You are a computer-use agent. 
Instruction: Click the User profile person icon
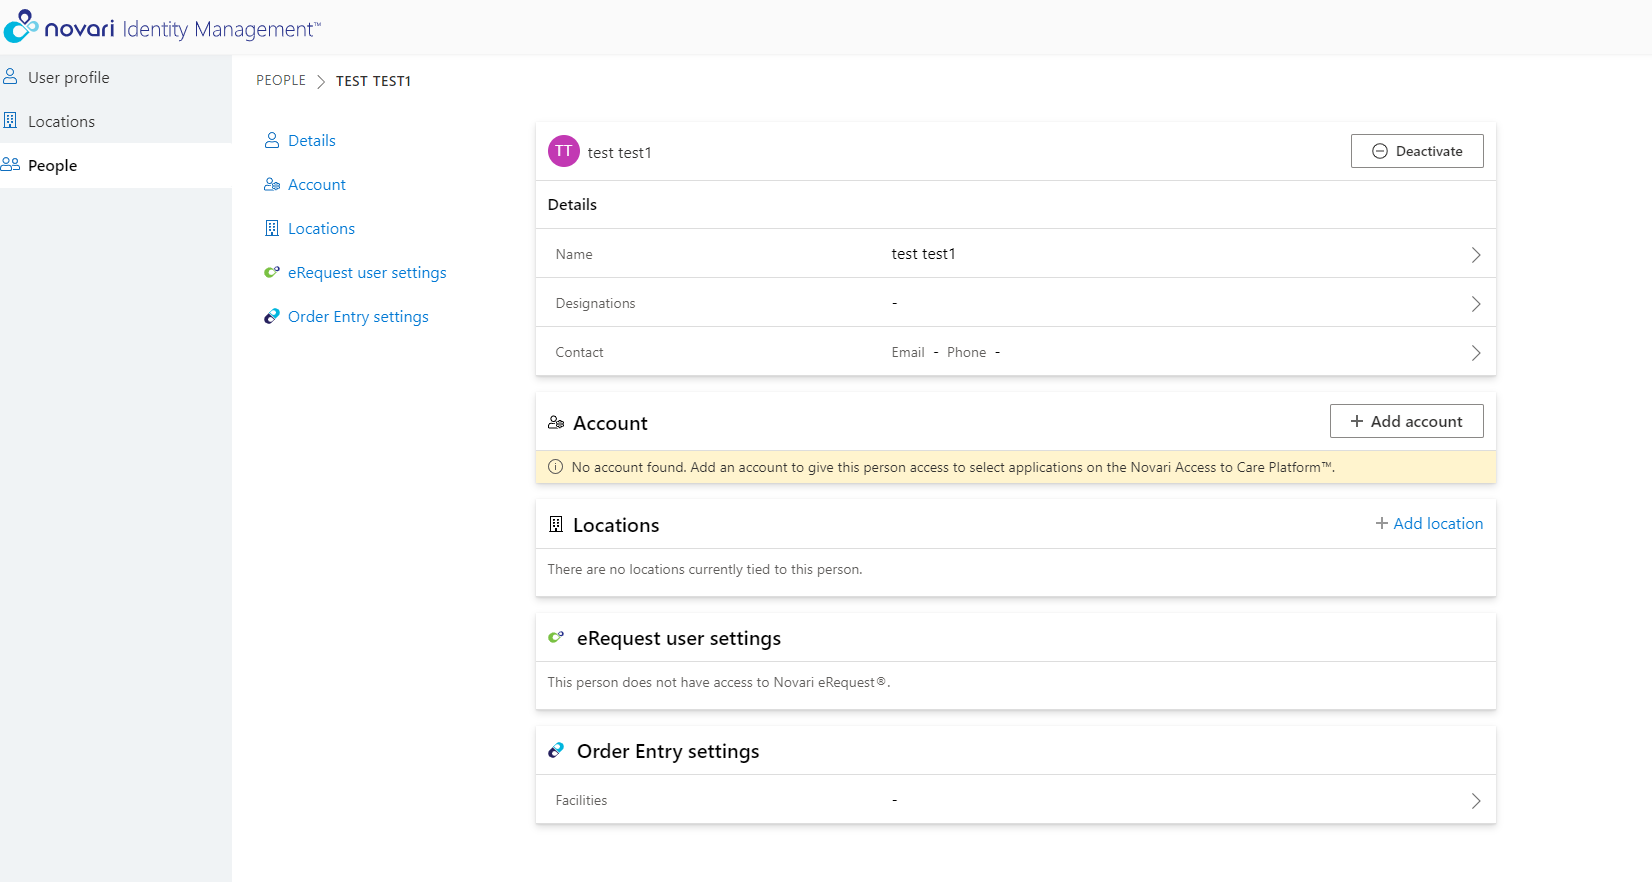(10, 76)
